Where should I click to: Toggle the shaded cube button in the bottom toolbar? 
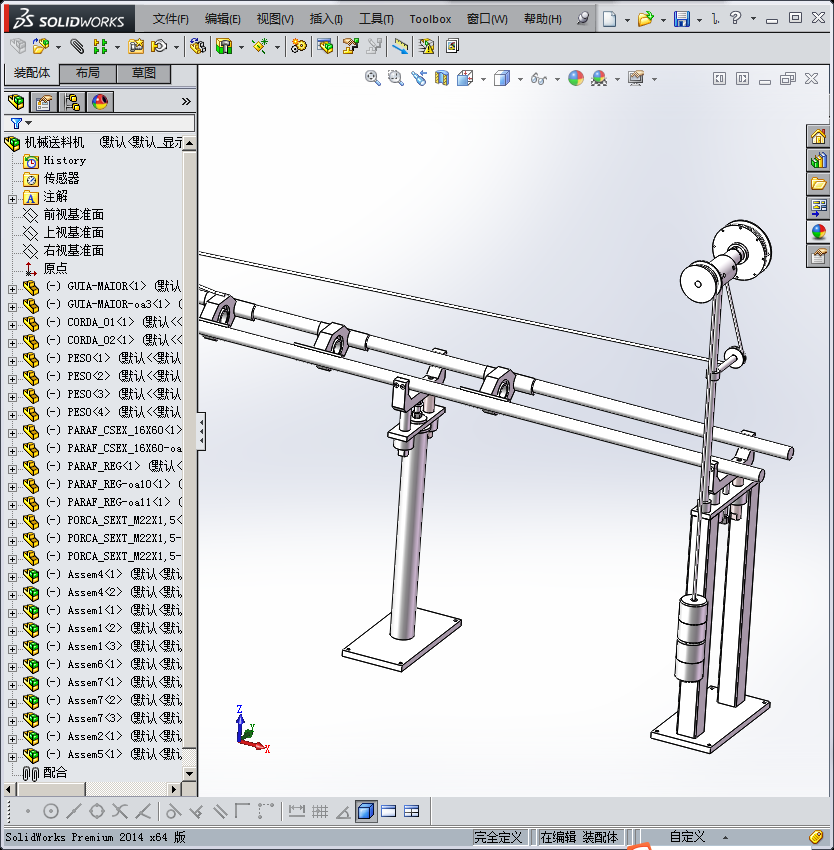point(366,811)
